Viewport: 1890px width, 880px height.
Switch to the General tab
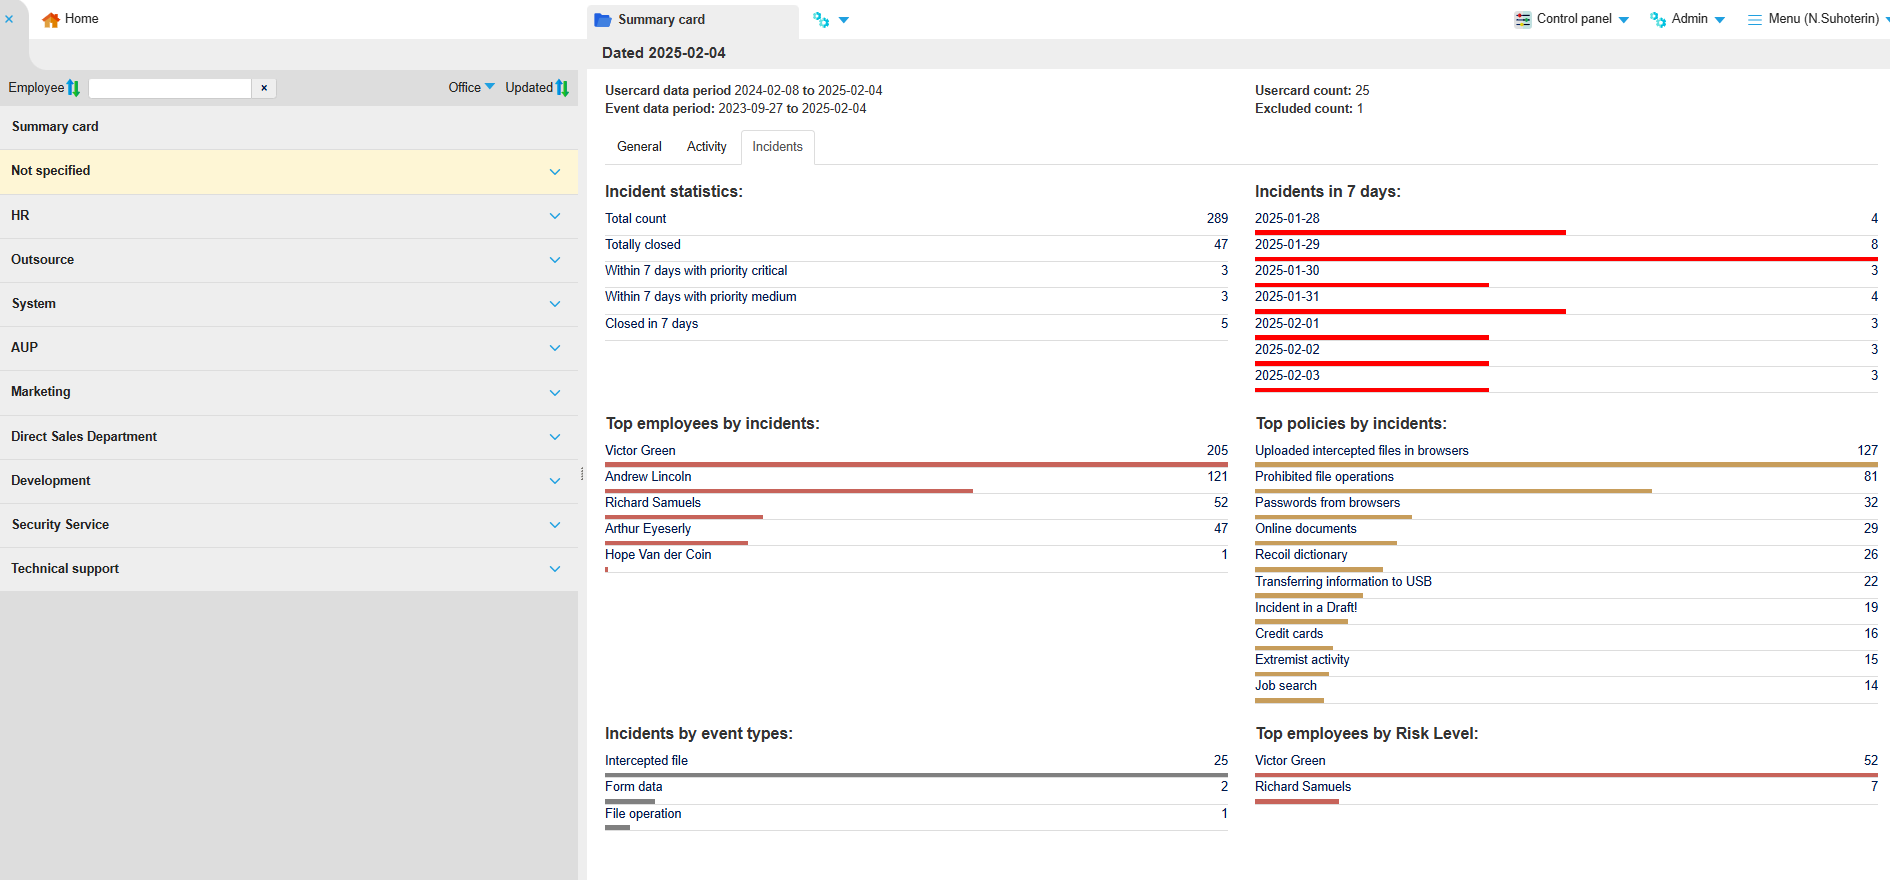point(639,147)
